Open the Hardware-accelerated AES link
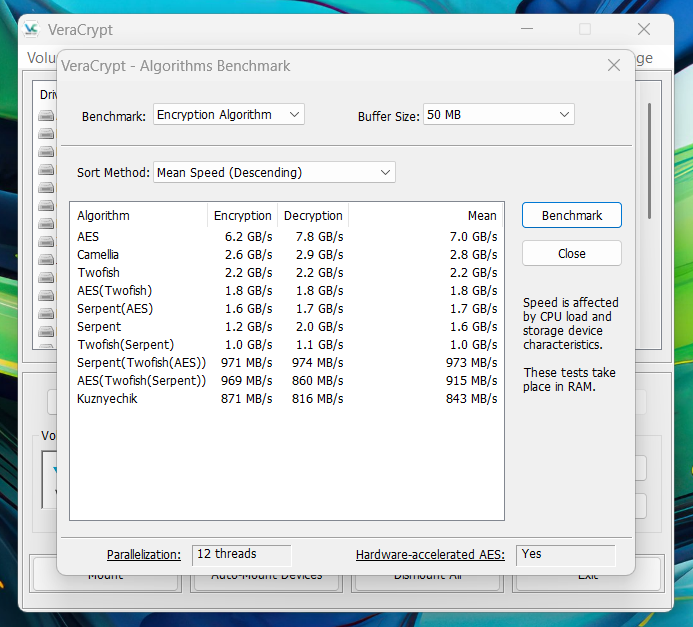 430,555
